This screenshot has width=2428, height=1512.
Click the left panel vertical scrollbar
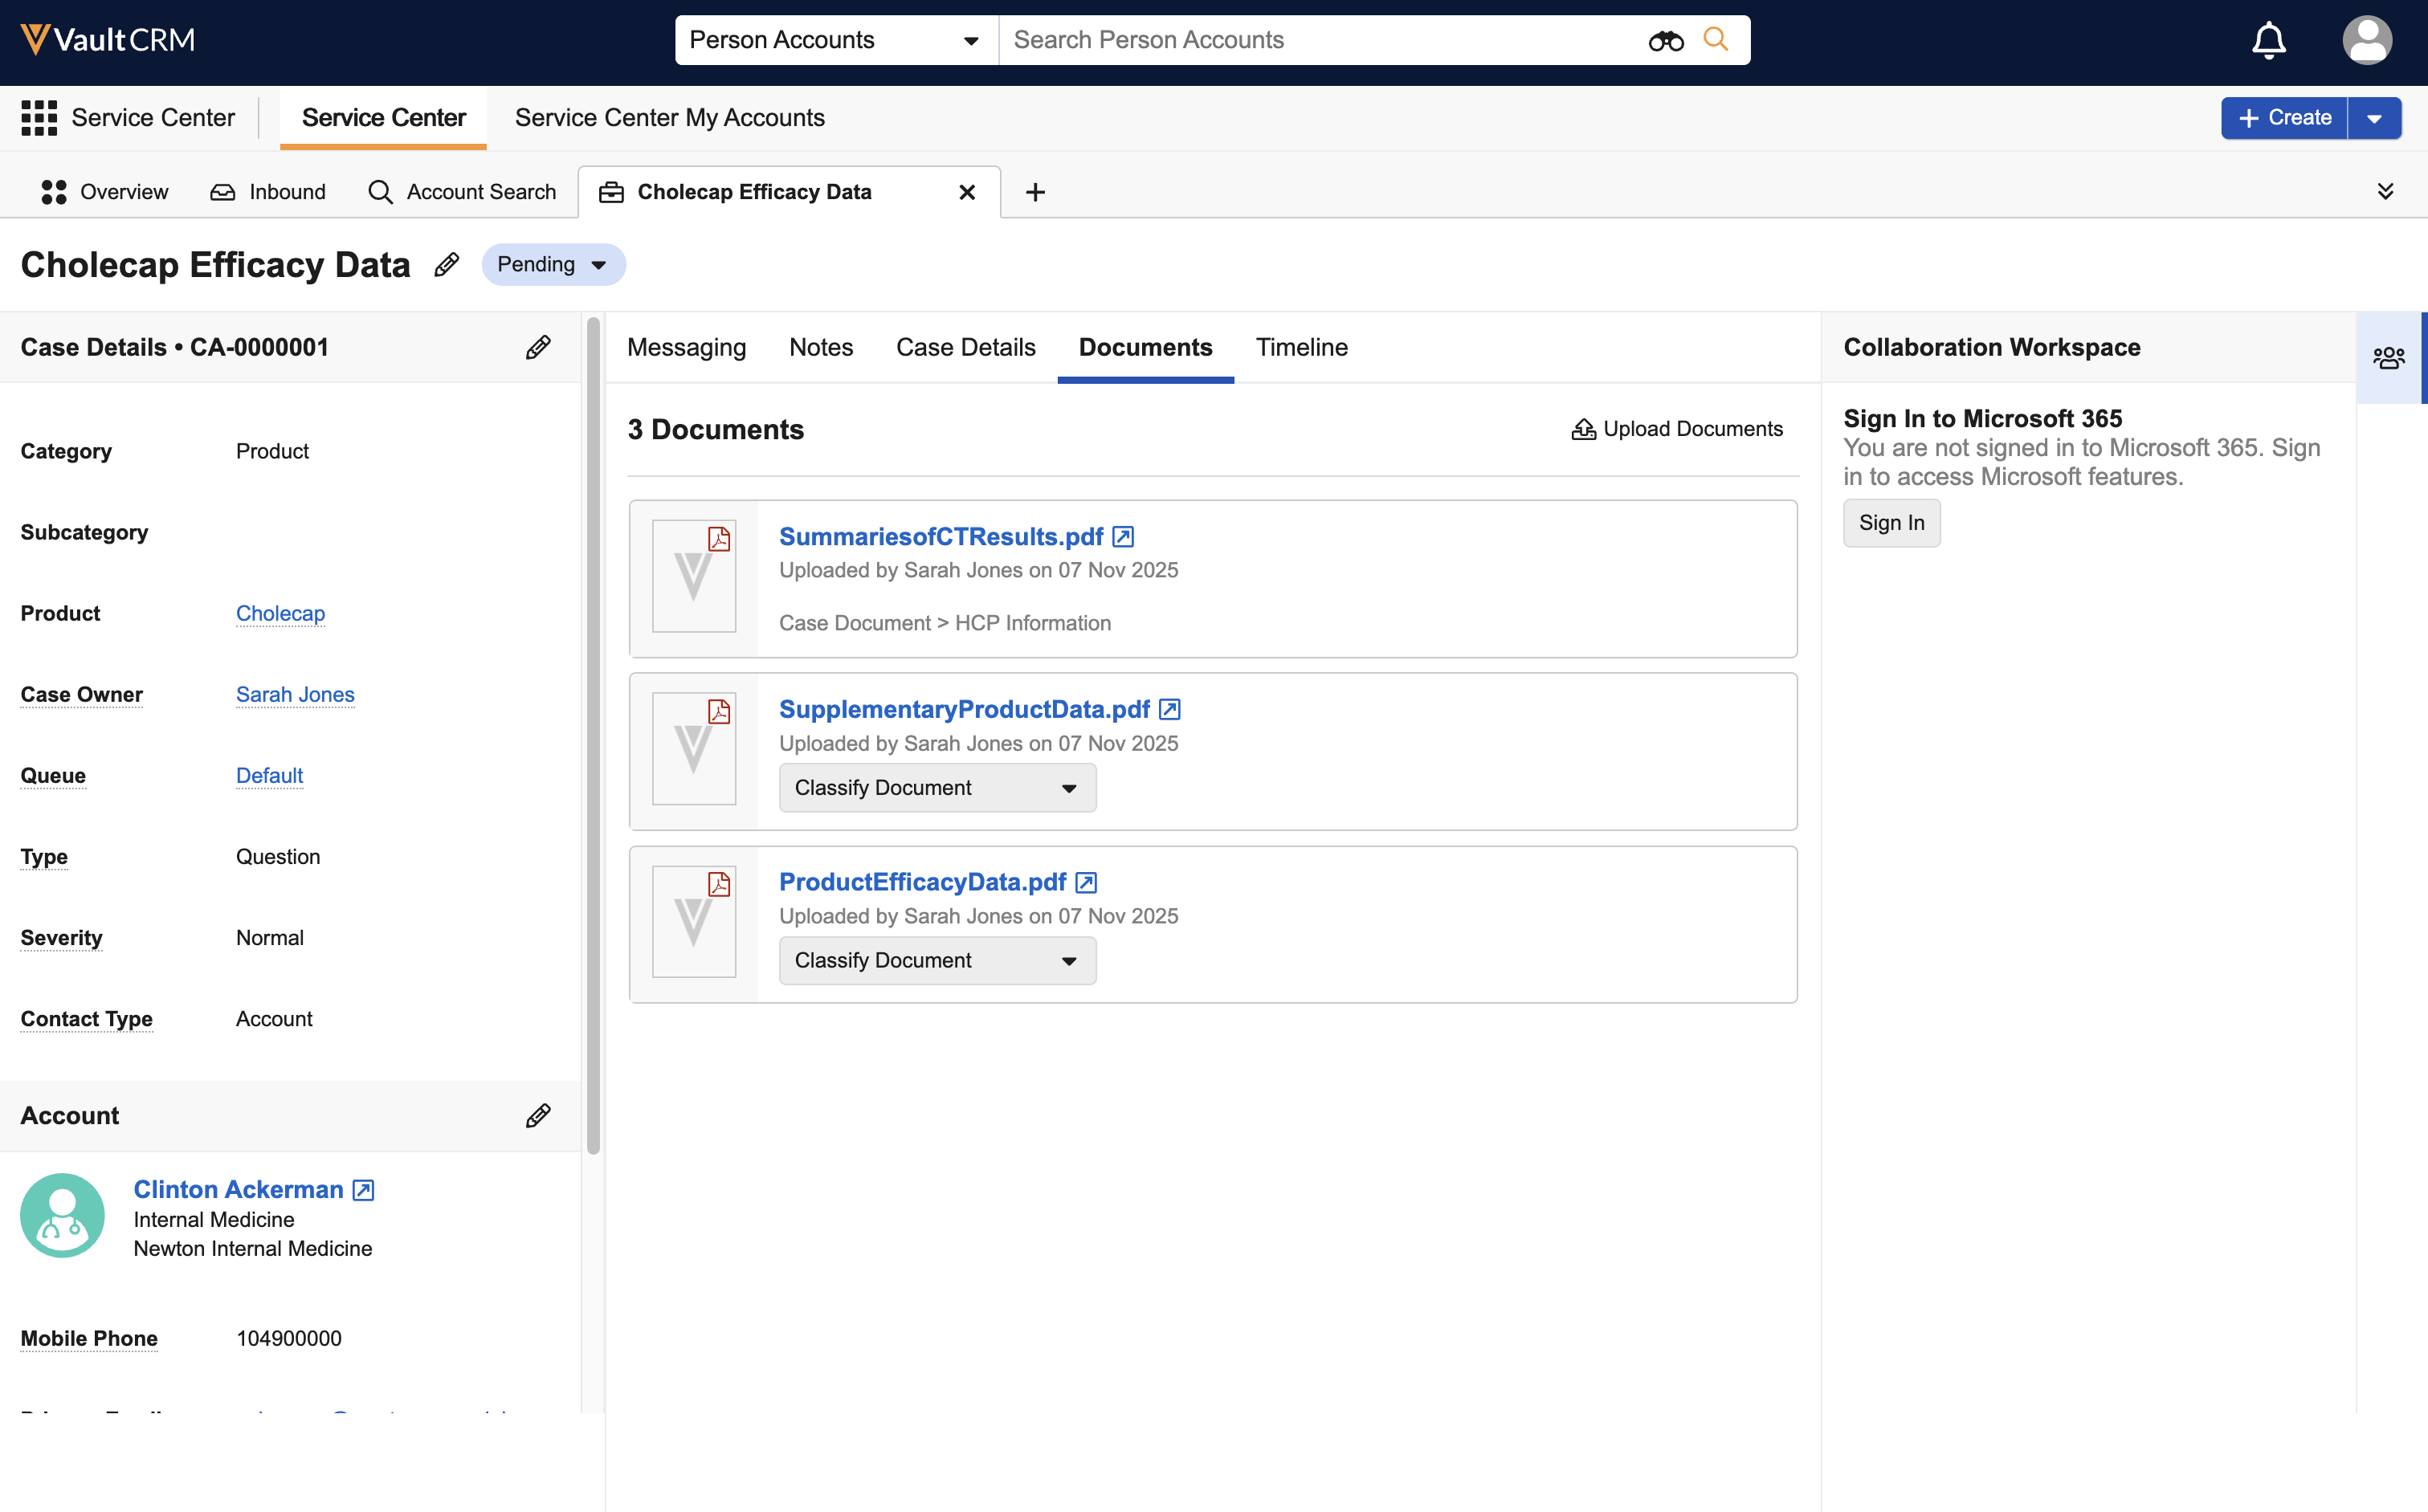[593, 735]
